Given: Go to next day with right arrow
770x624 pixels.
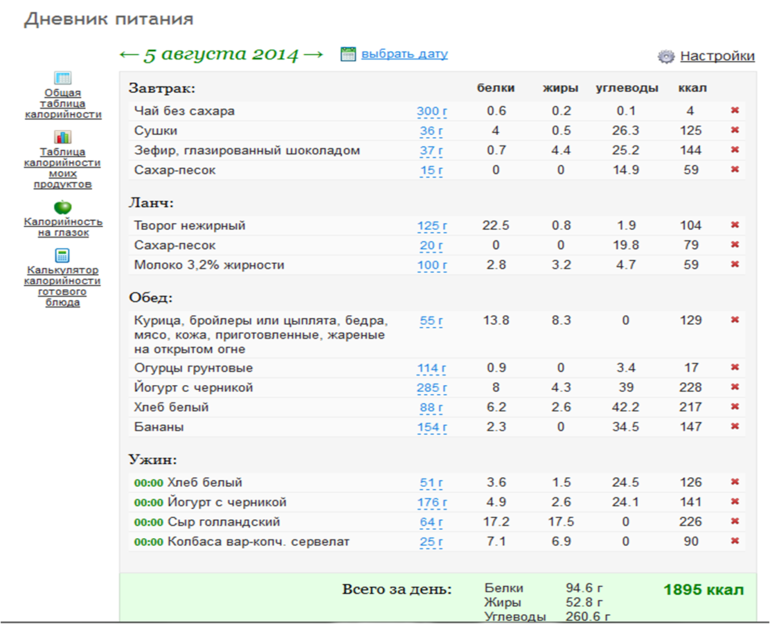Looking at the screenshot, I should 313,54.
